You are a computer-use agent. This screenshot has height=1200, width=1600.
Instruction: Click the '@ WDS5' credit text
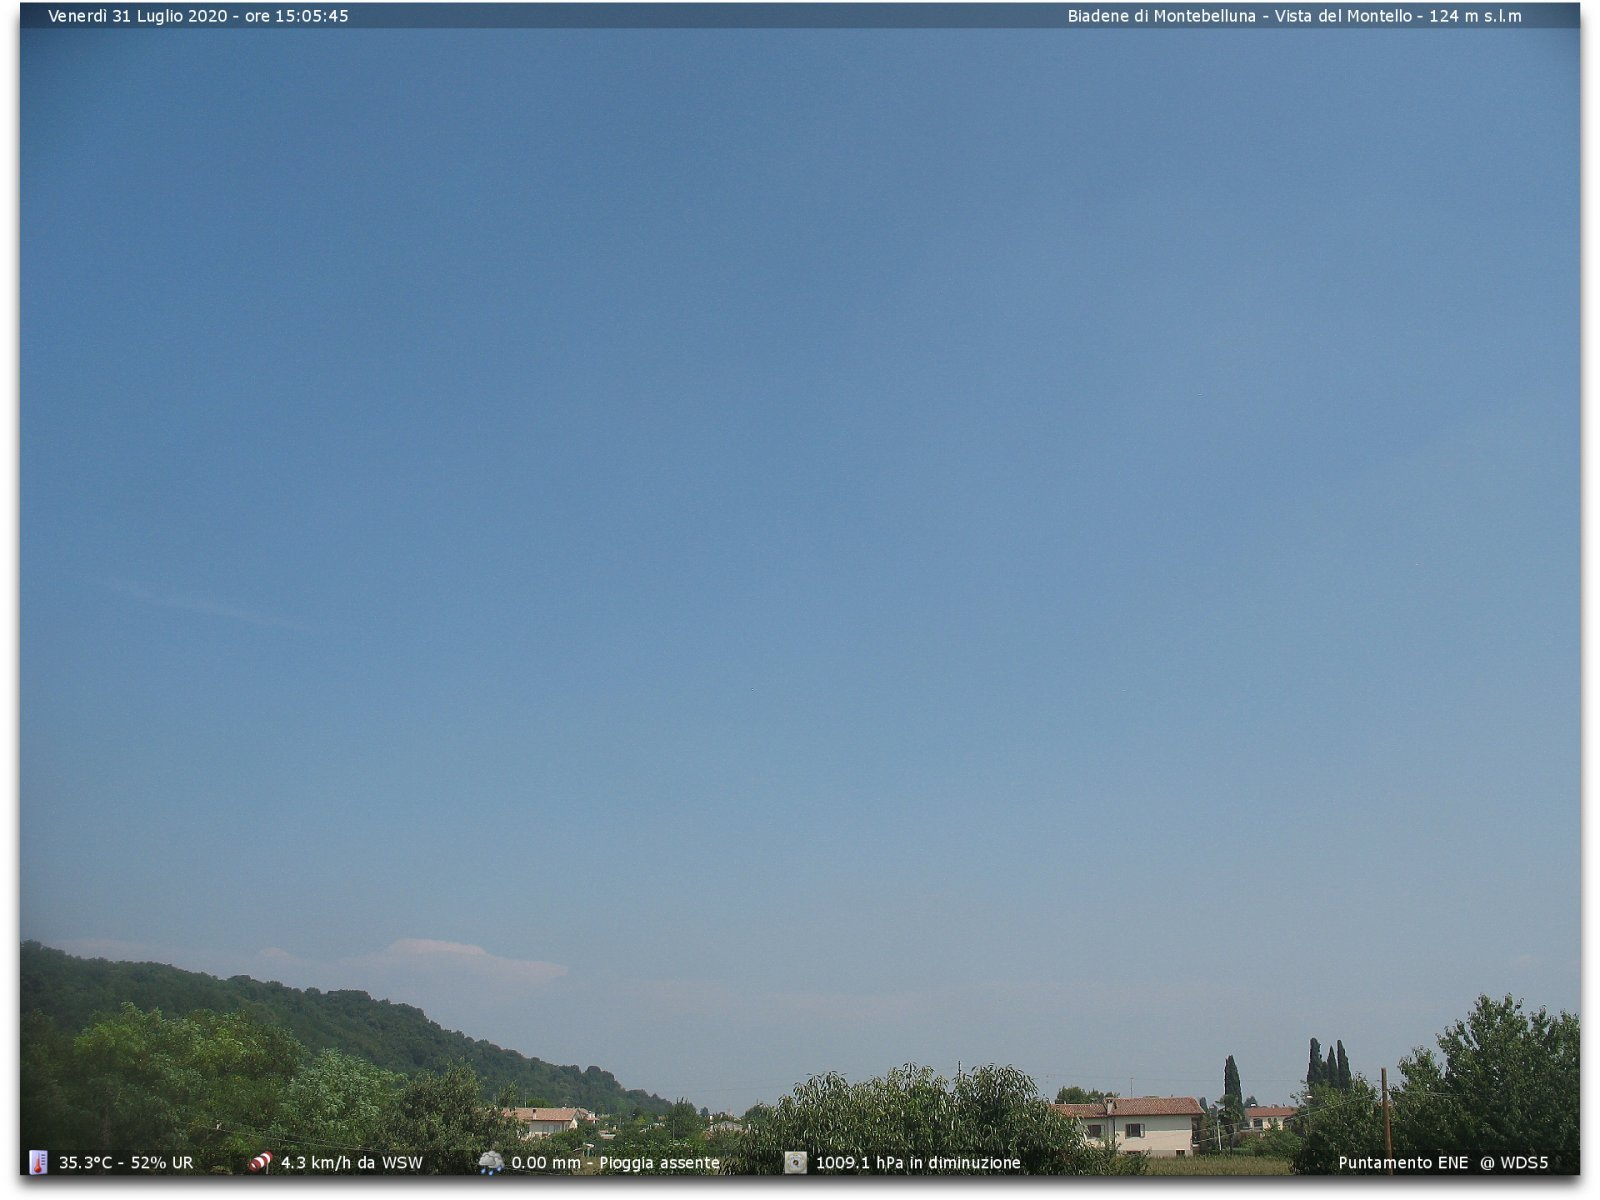tap(1514, 1163)
